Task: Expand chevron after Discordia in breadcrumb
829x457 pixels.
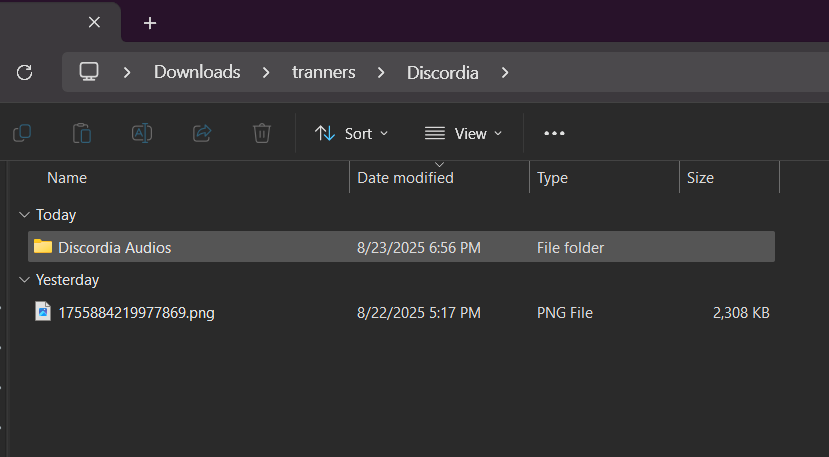Action: [x=505, y=72]
